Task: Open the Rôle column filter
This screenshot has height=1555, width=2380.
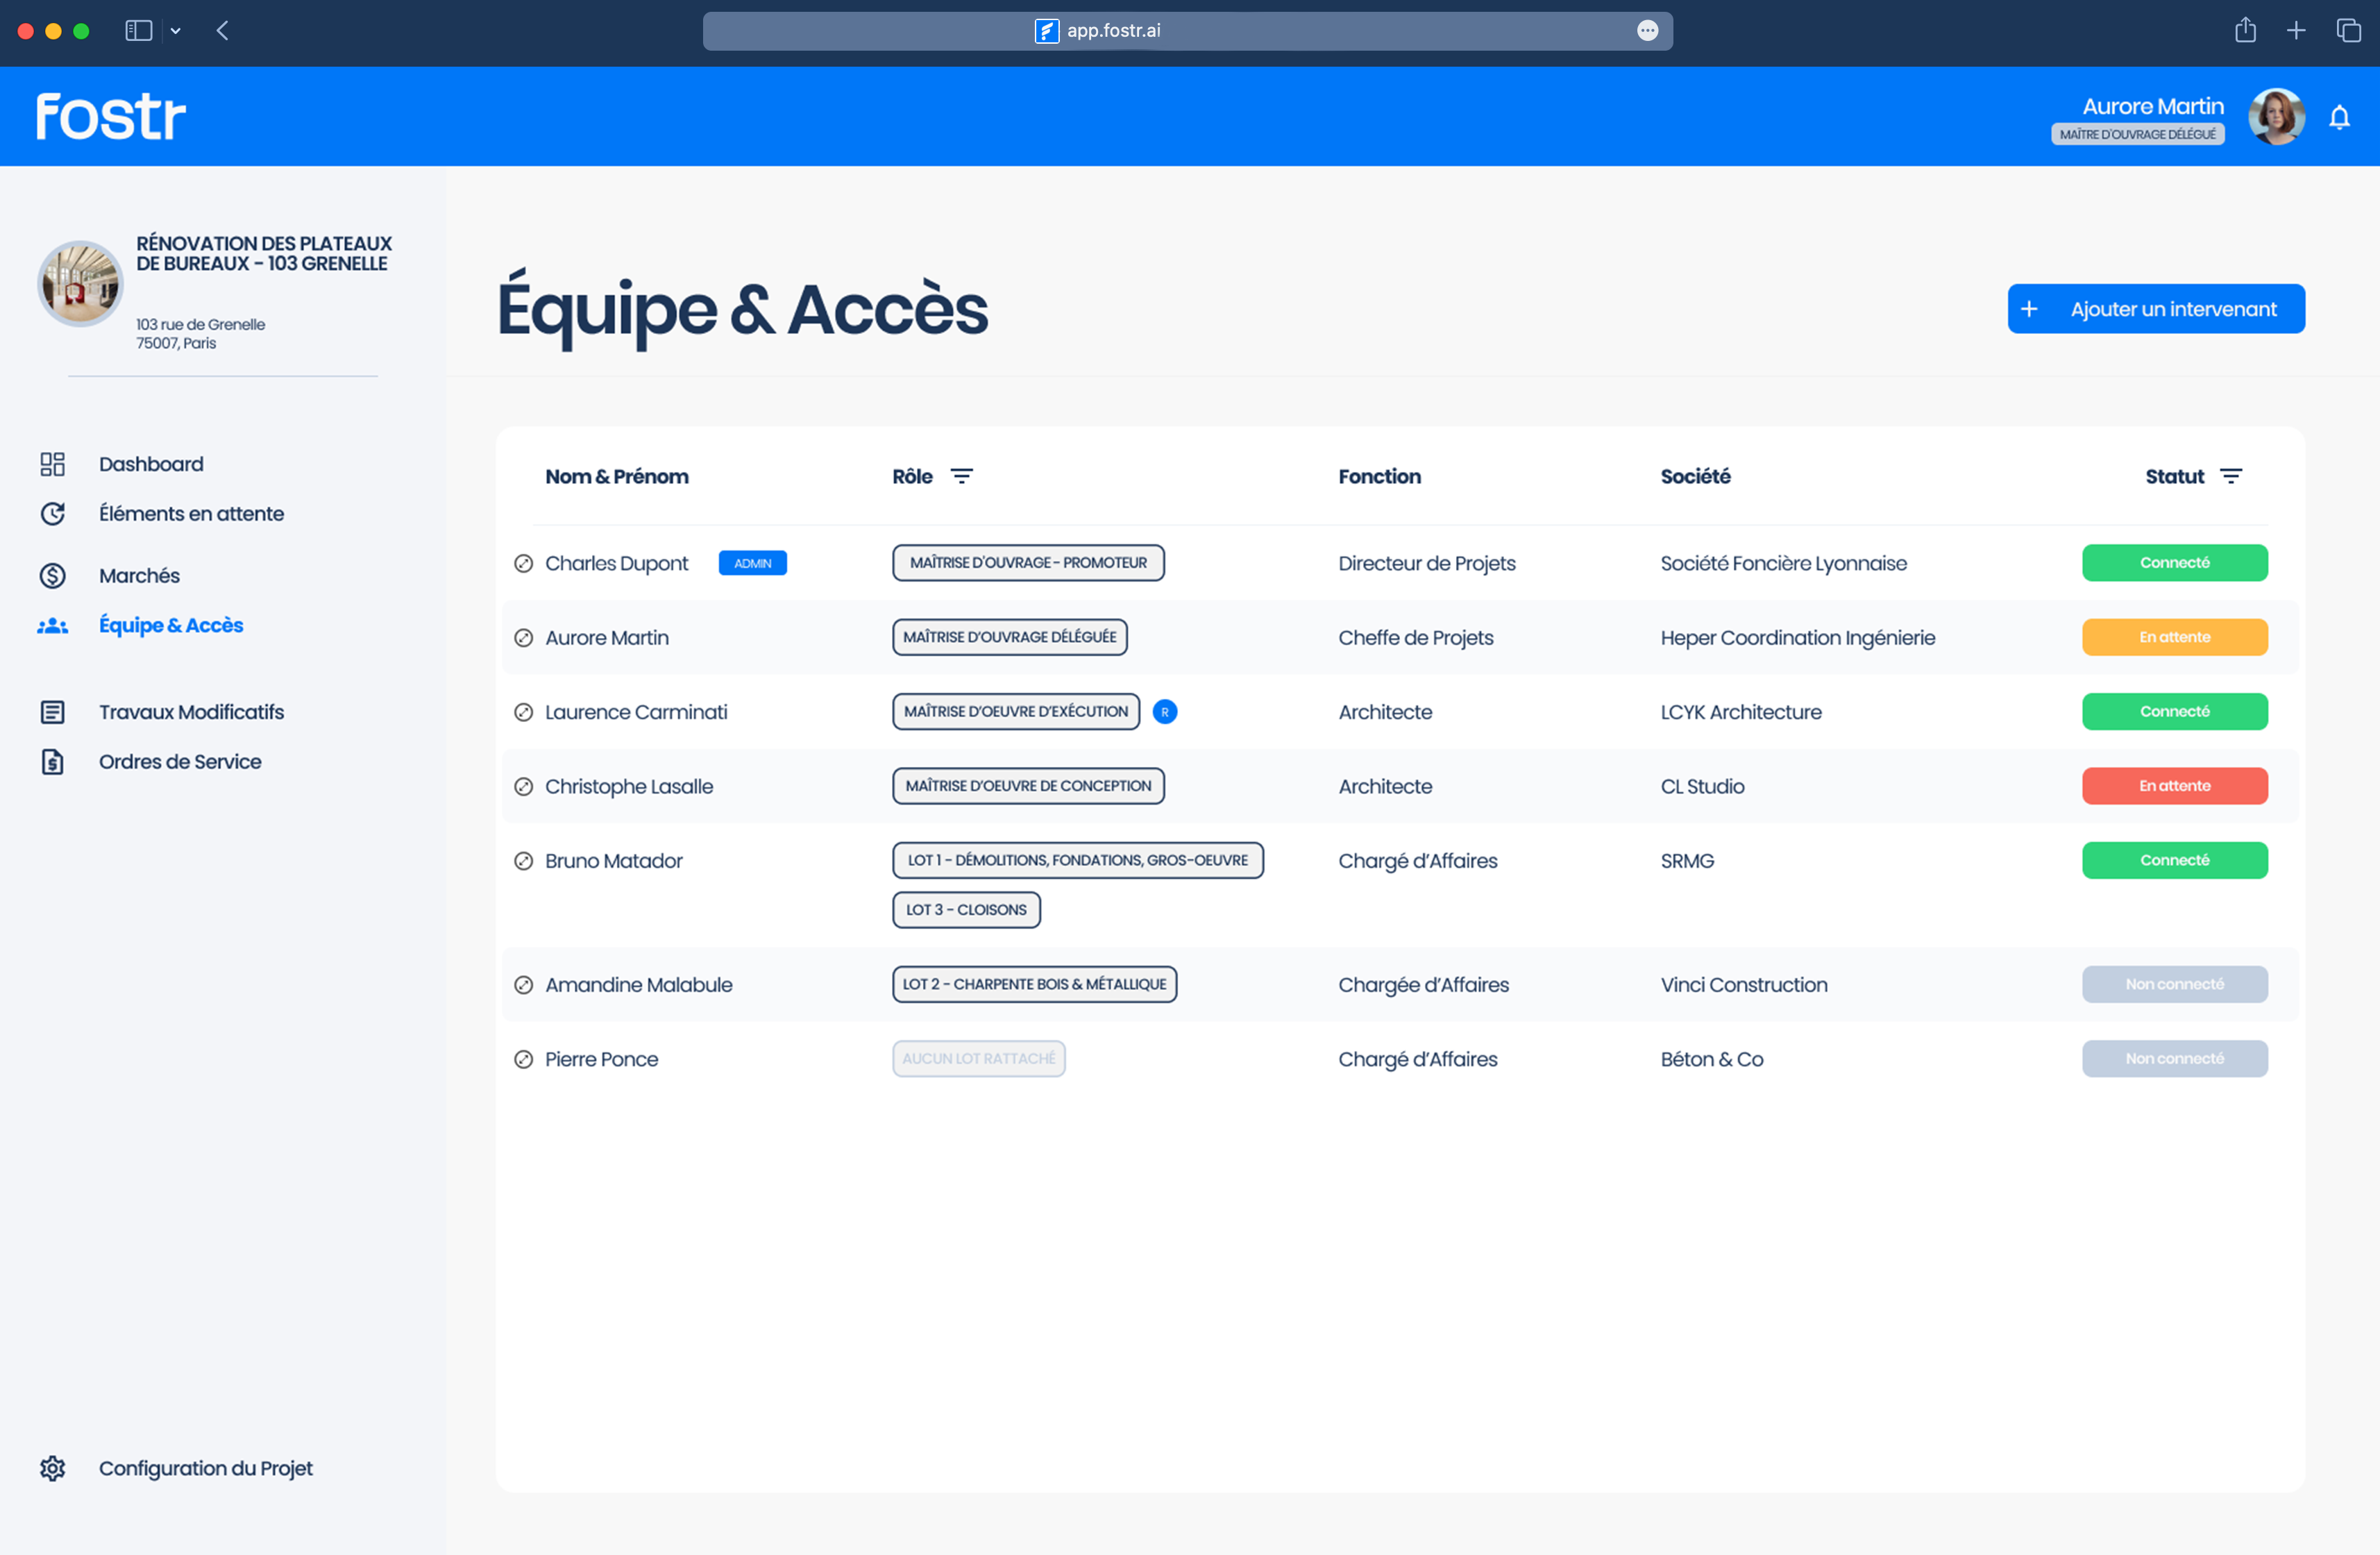Action: 961,476
